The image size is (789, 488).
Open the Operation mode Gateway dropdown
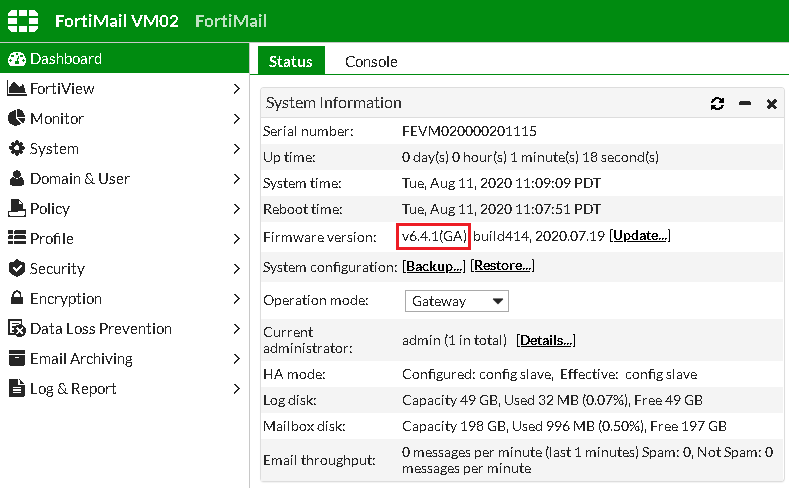coord(456,301)
